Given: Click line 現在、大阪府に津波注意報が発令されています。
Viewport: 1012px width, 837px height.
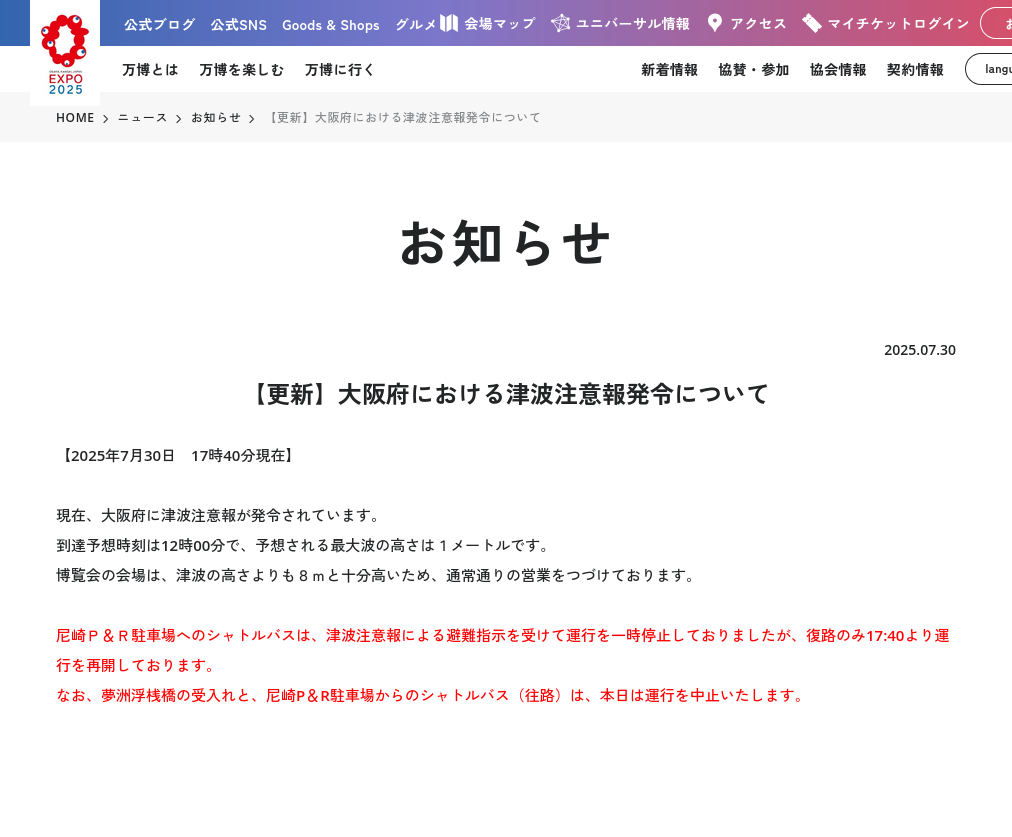Looking at the screenshot, I should click(x=220, y=515).
